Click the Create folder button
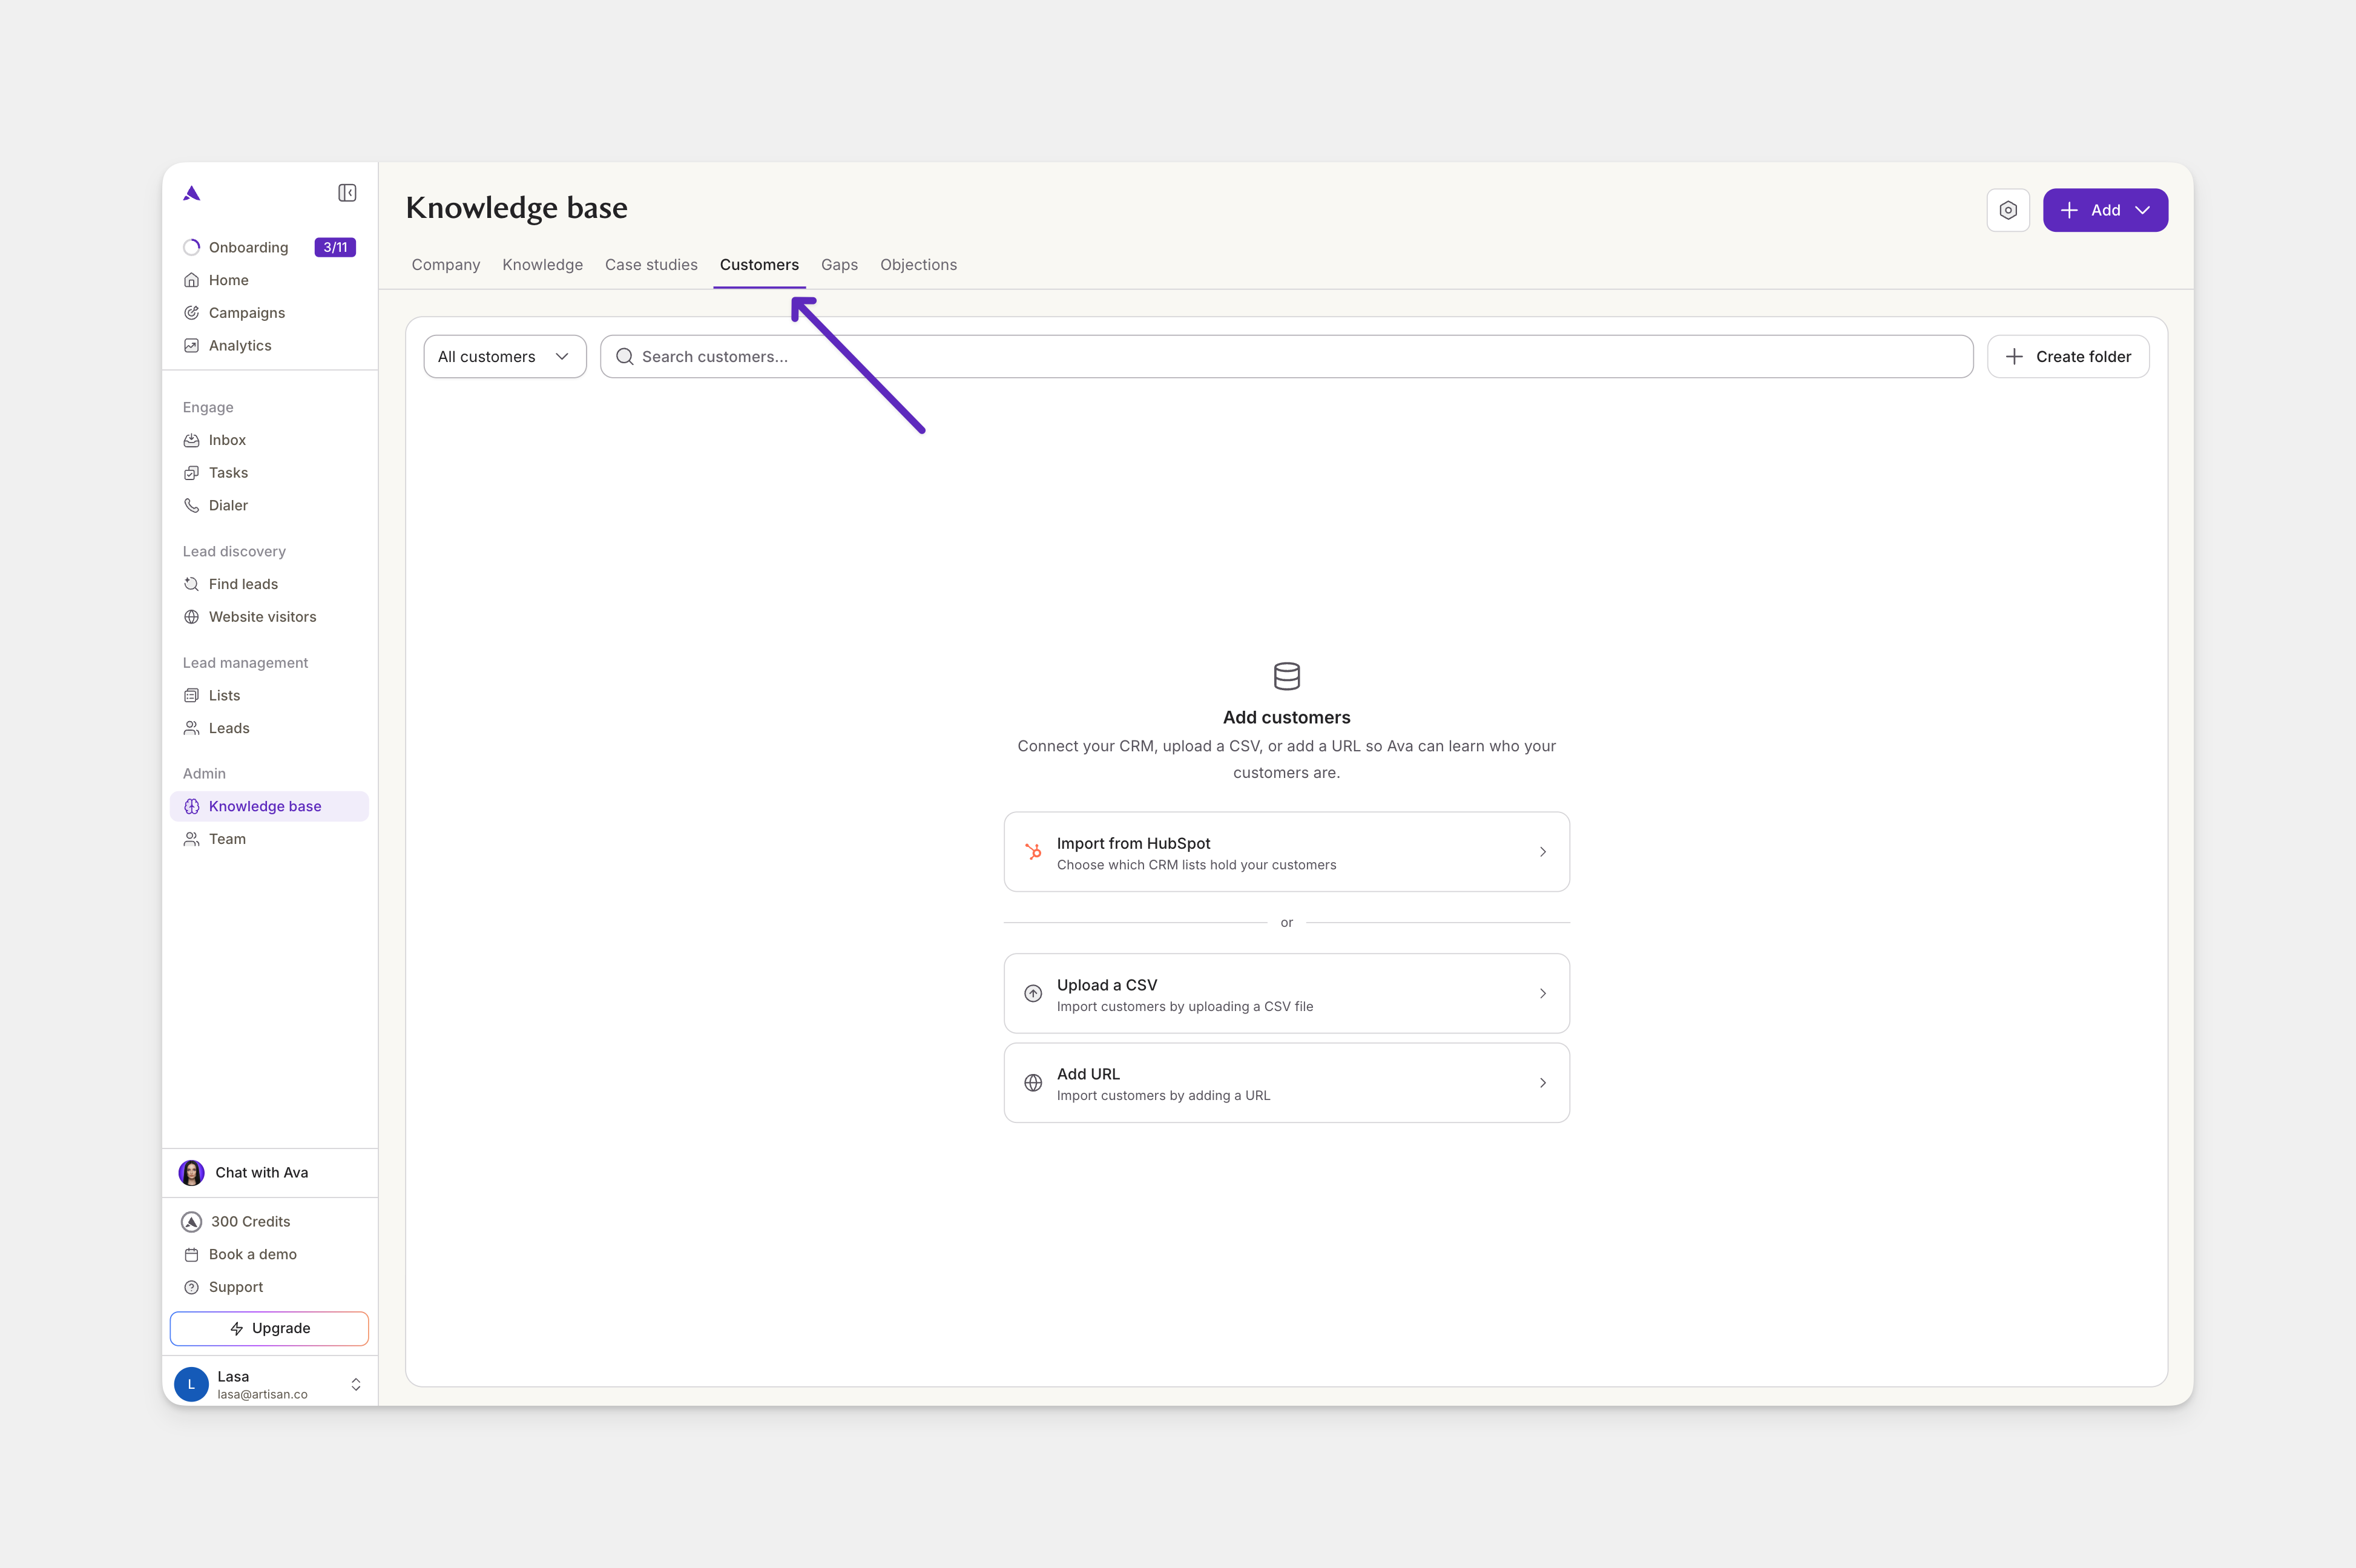 (x=2068, y=357)
